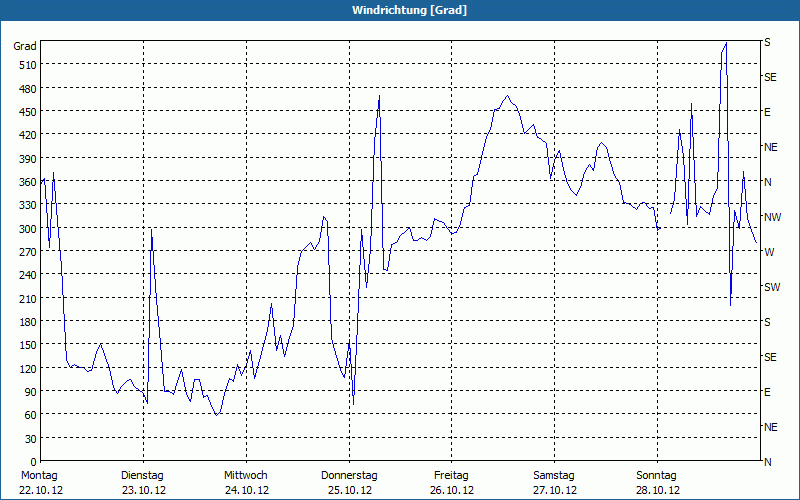Click the 'Mittwoch' day label
This screenshot has height=500, width=800.
(246, 476)
